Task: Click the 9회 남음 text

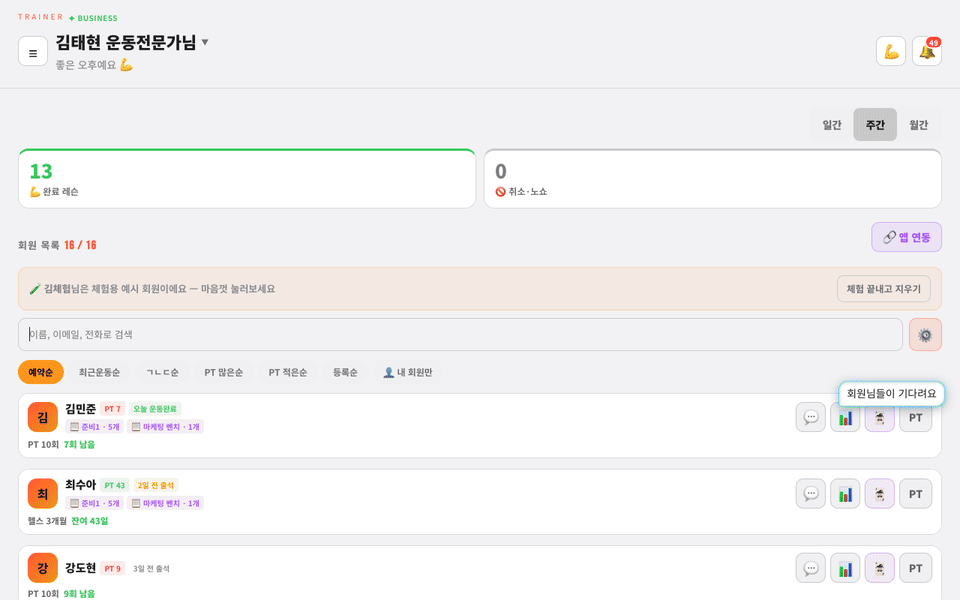Action: coord(80,594)
